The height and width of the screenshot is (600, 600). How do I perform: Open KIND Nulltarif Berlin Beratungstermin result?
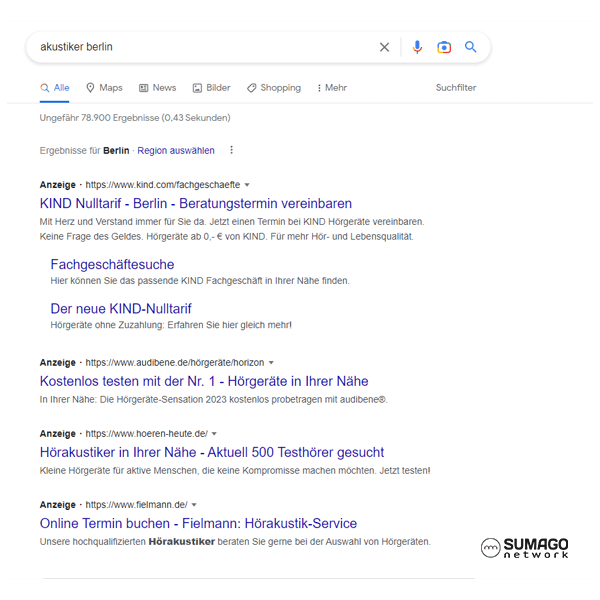click(x=196, y=204)
